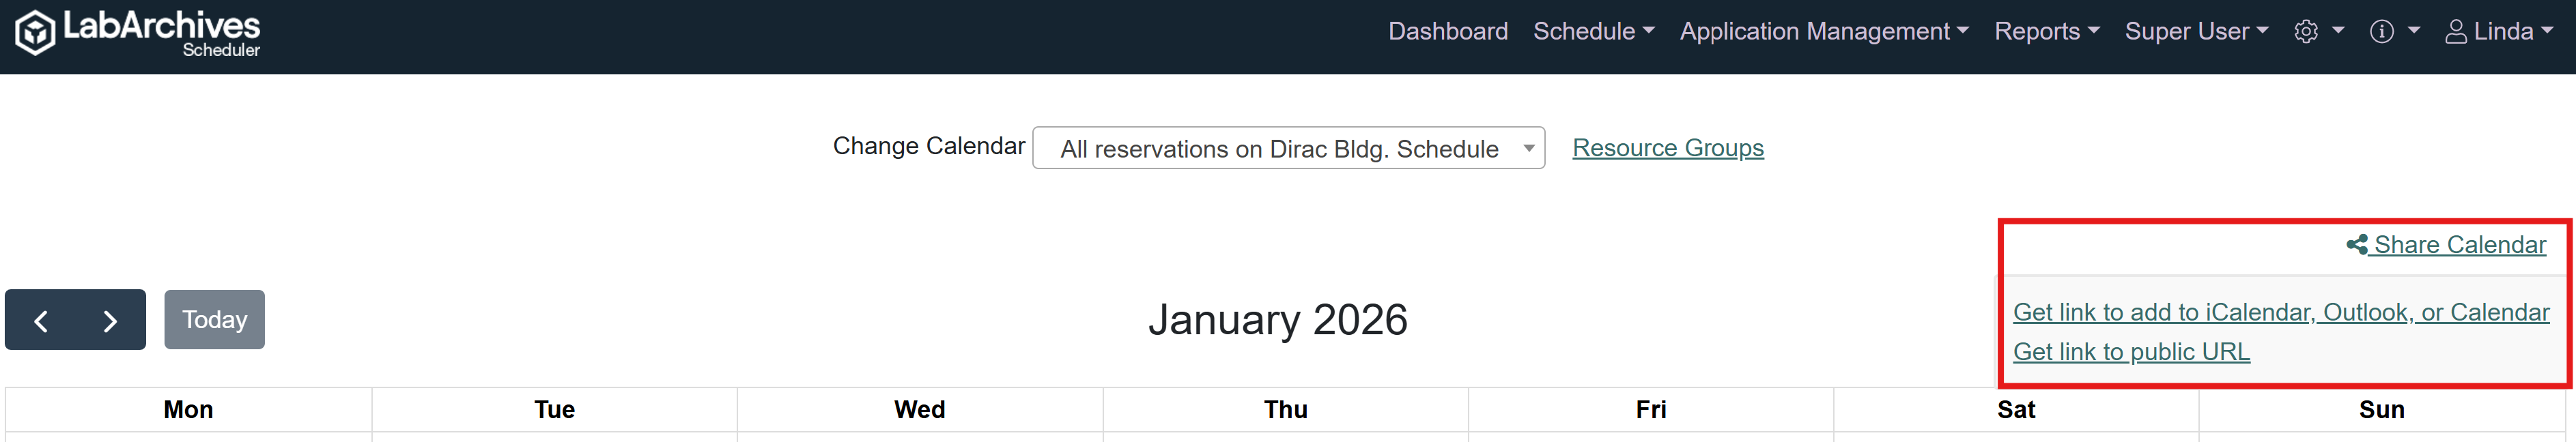Open the info help icon menu
The width and height of the screenshot is (2576, 442).
2382,32
